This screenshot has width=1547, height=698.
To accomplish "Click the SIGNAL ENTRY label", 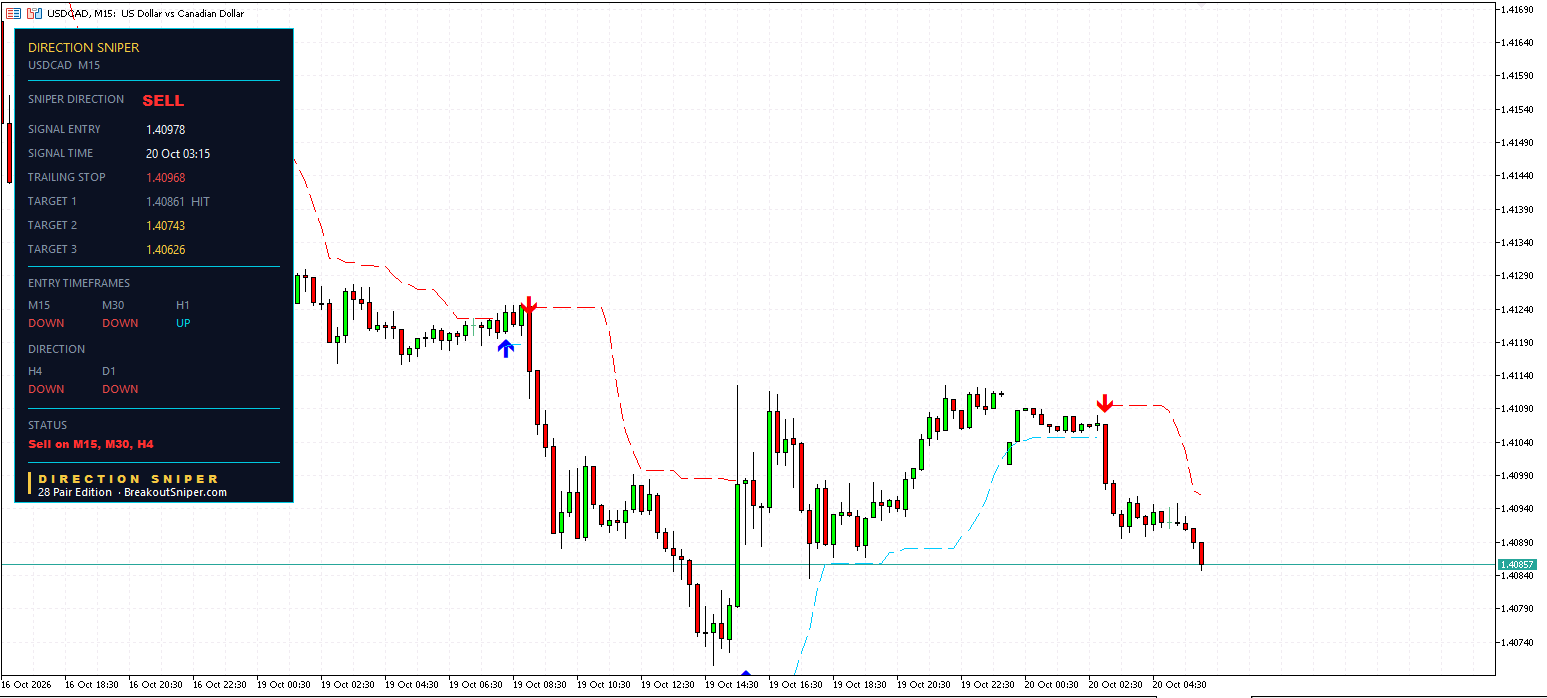I will [x=64, y=130].
